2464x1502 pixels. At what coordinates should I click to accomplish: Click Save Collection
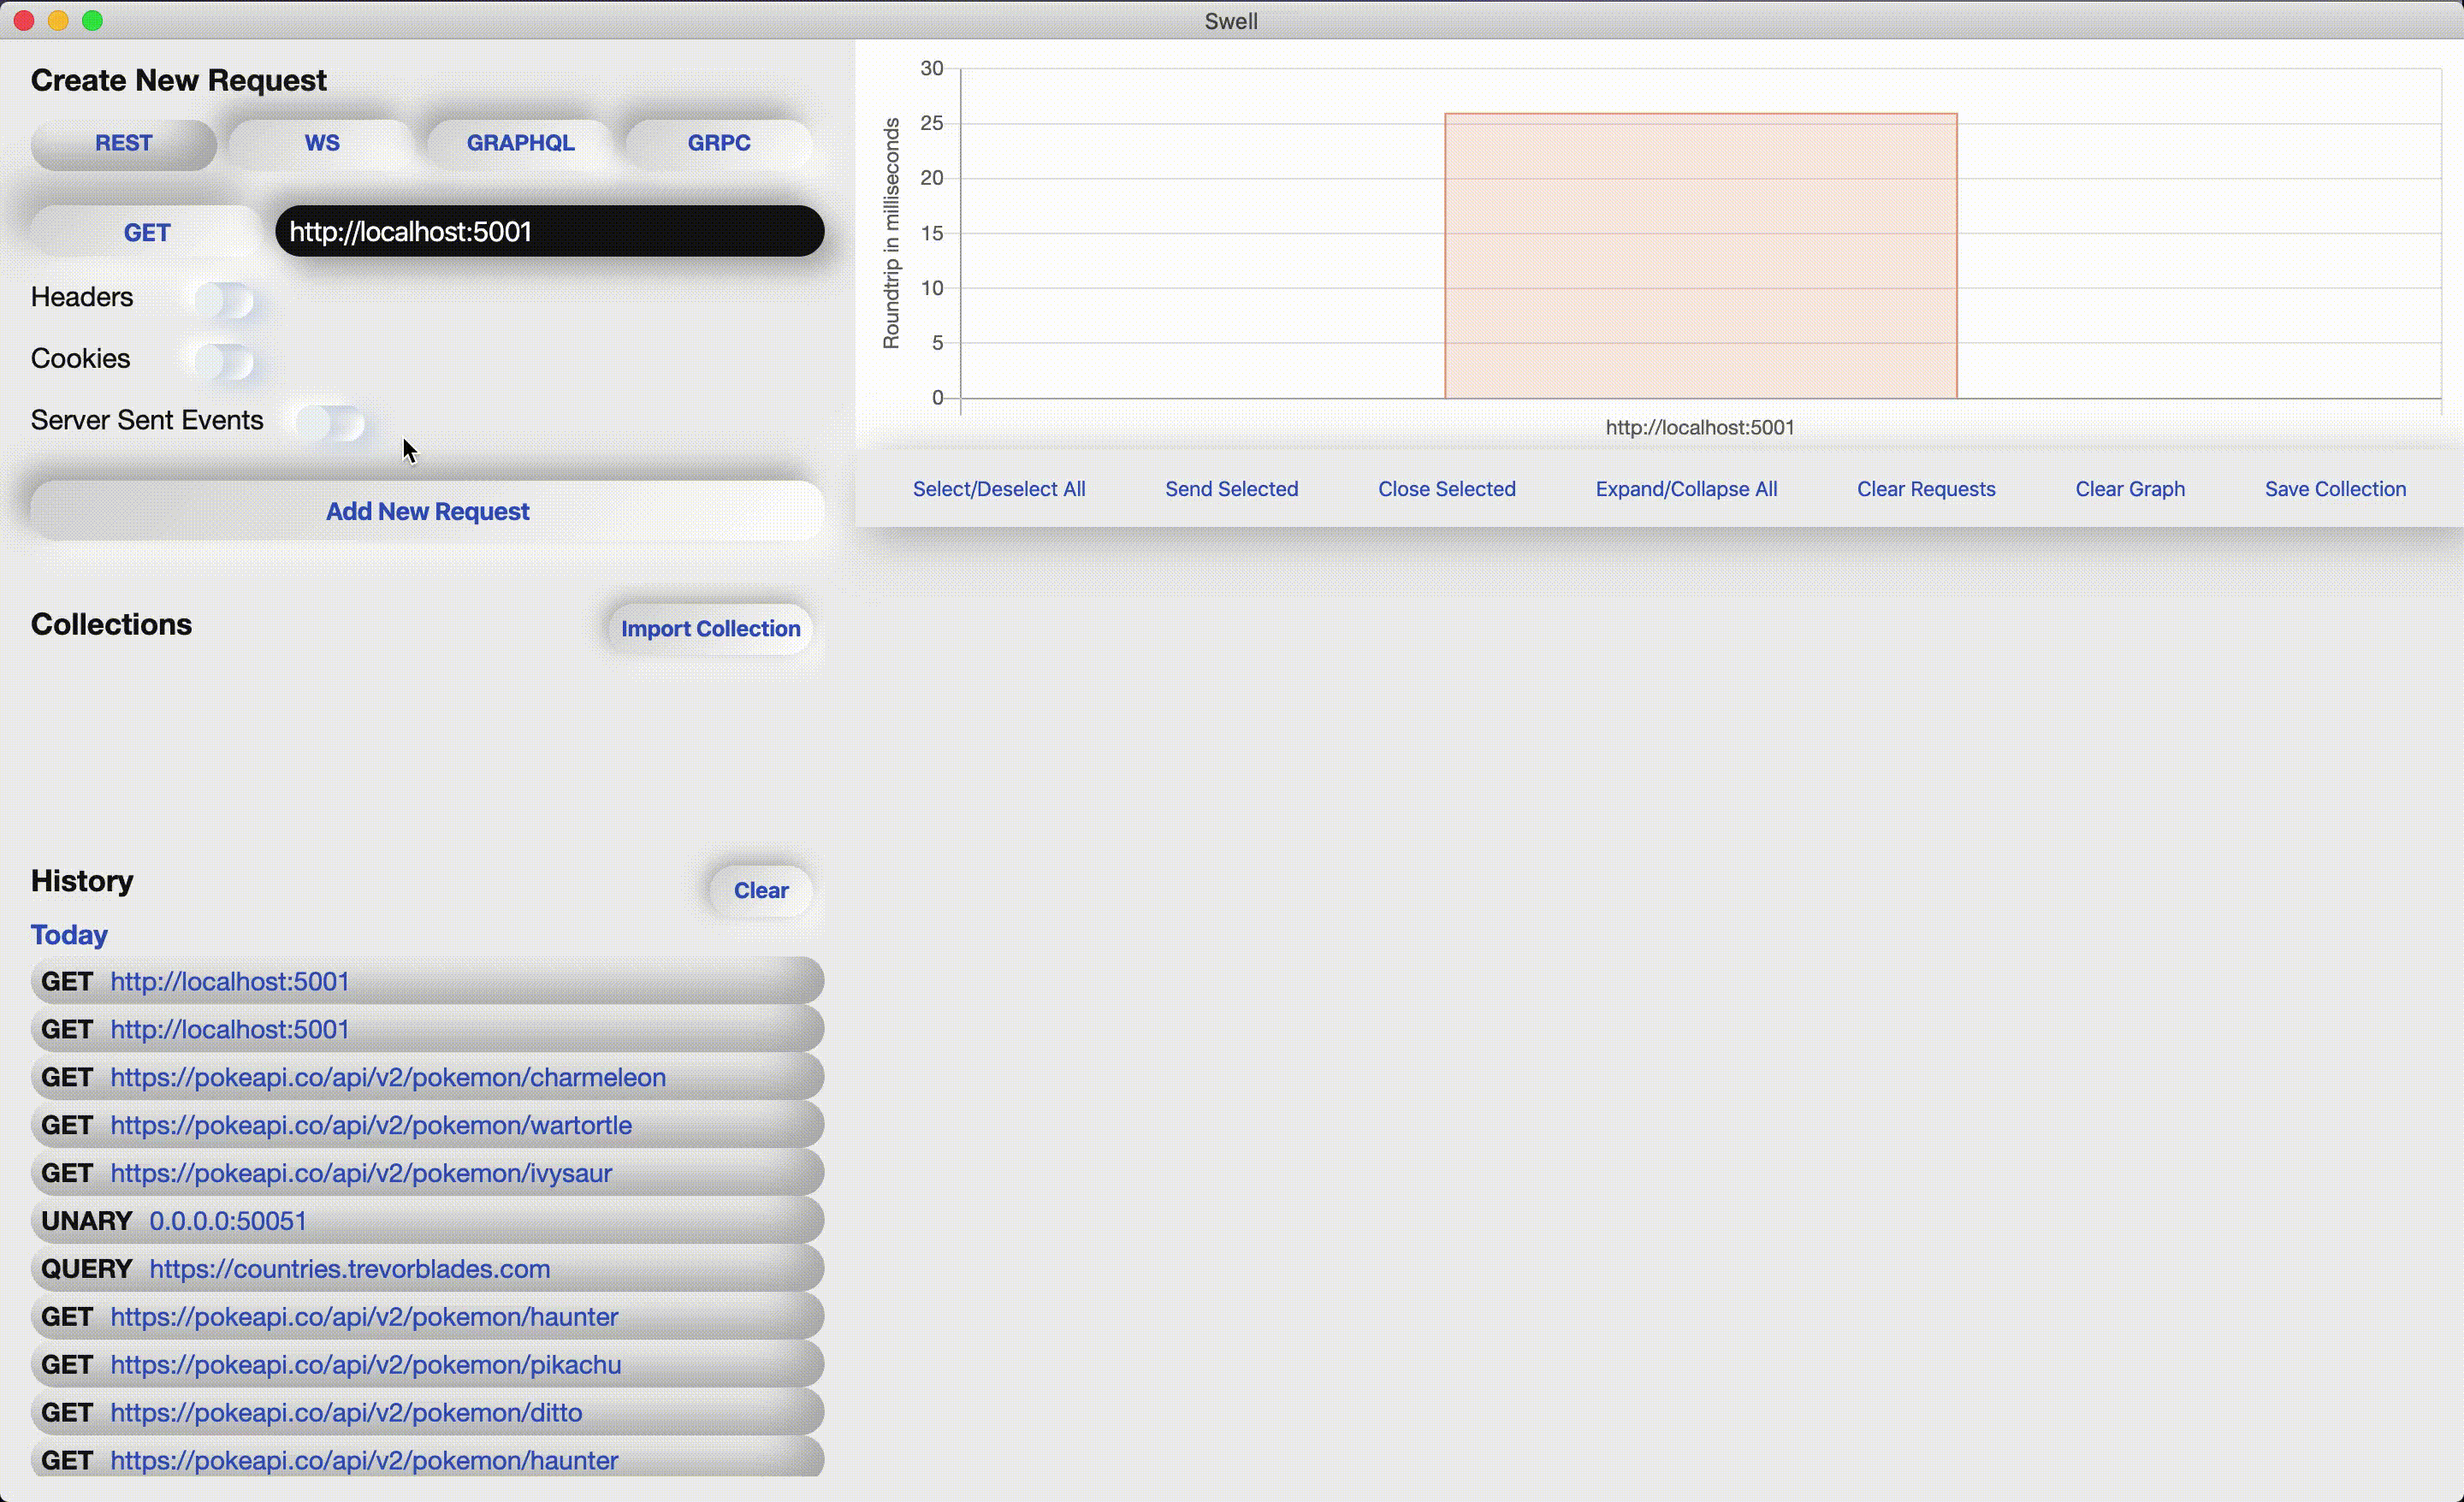point(2334,489)
